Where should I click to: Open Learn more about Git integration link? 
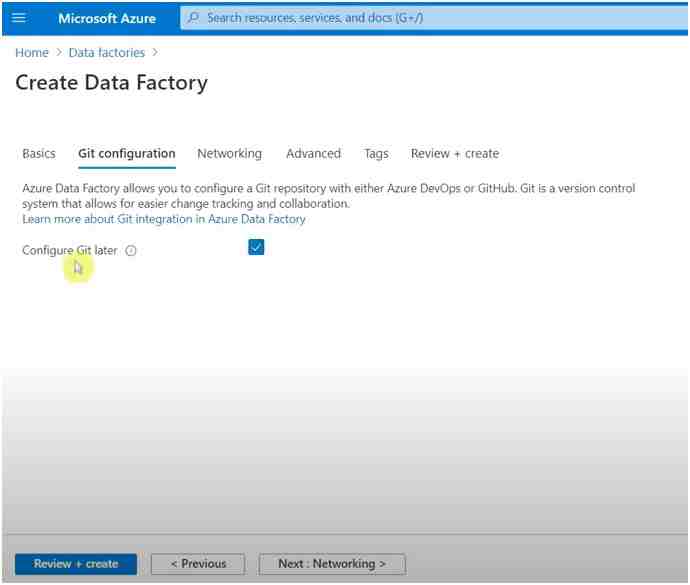click(164, 219)
